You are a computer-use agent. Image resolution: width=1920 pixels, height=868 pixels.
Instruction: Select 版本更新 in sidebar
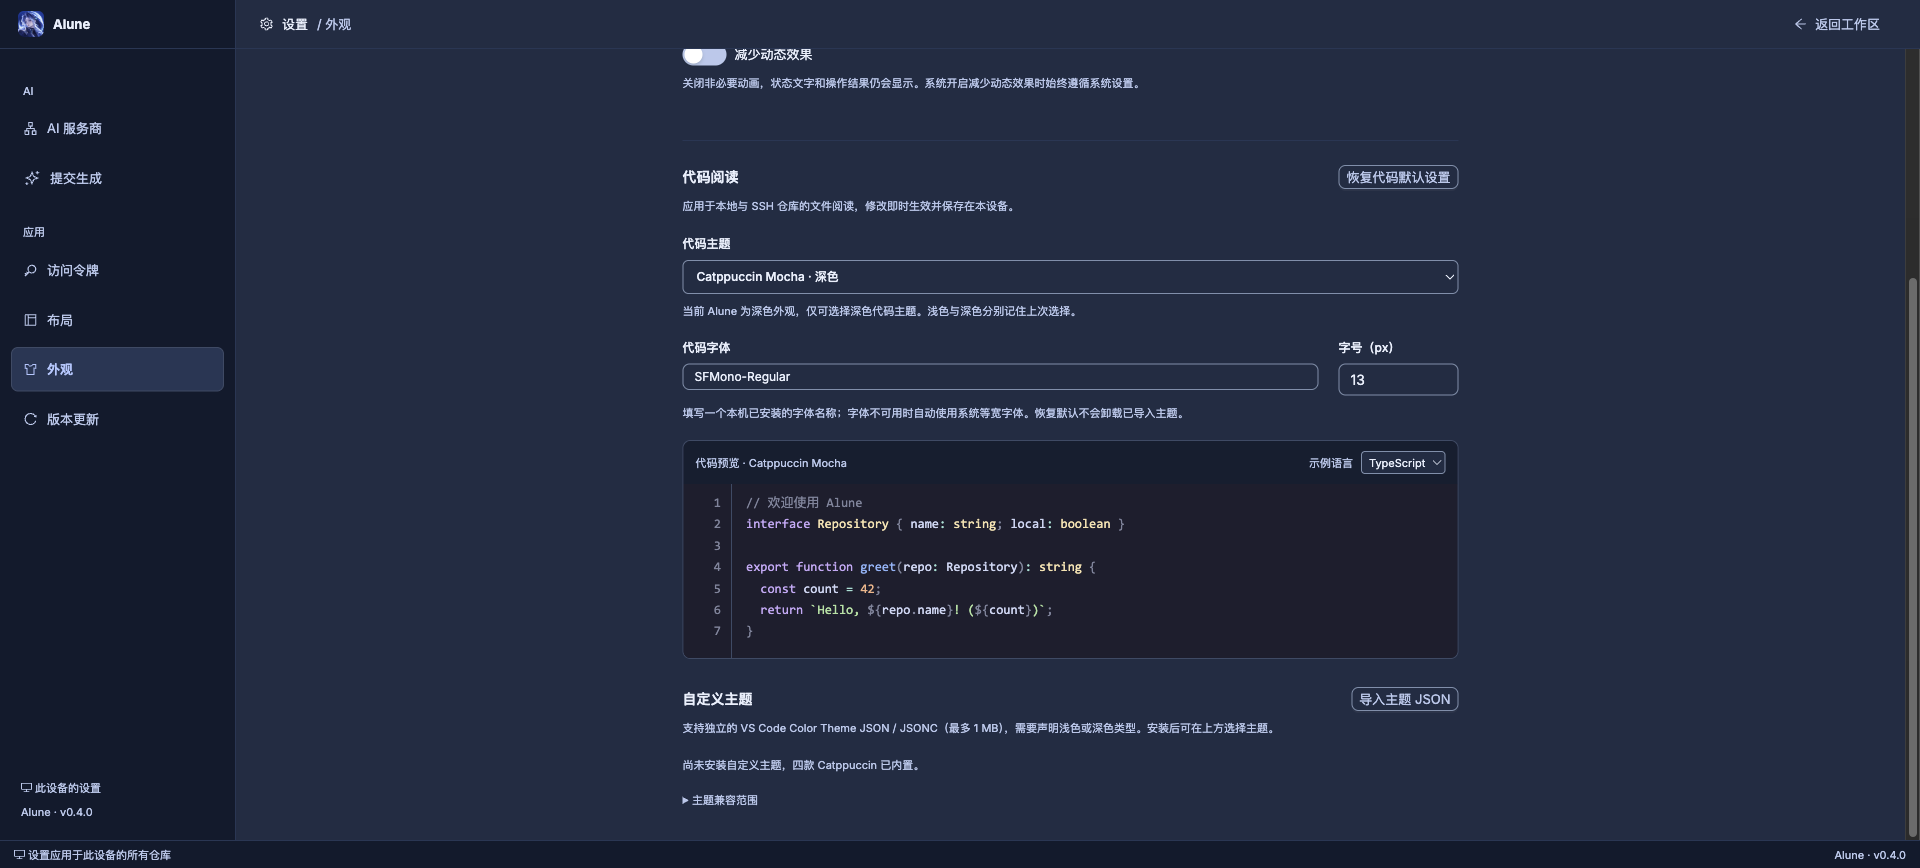click(117, 419)
